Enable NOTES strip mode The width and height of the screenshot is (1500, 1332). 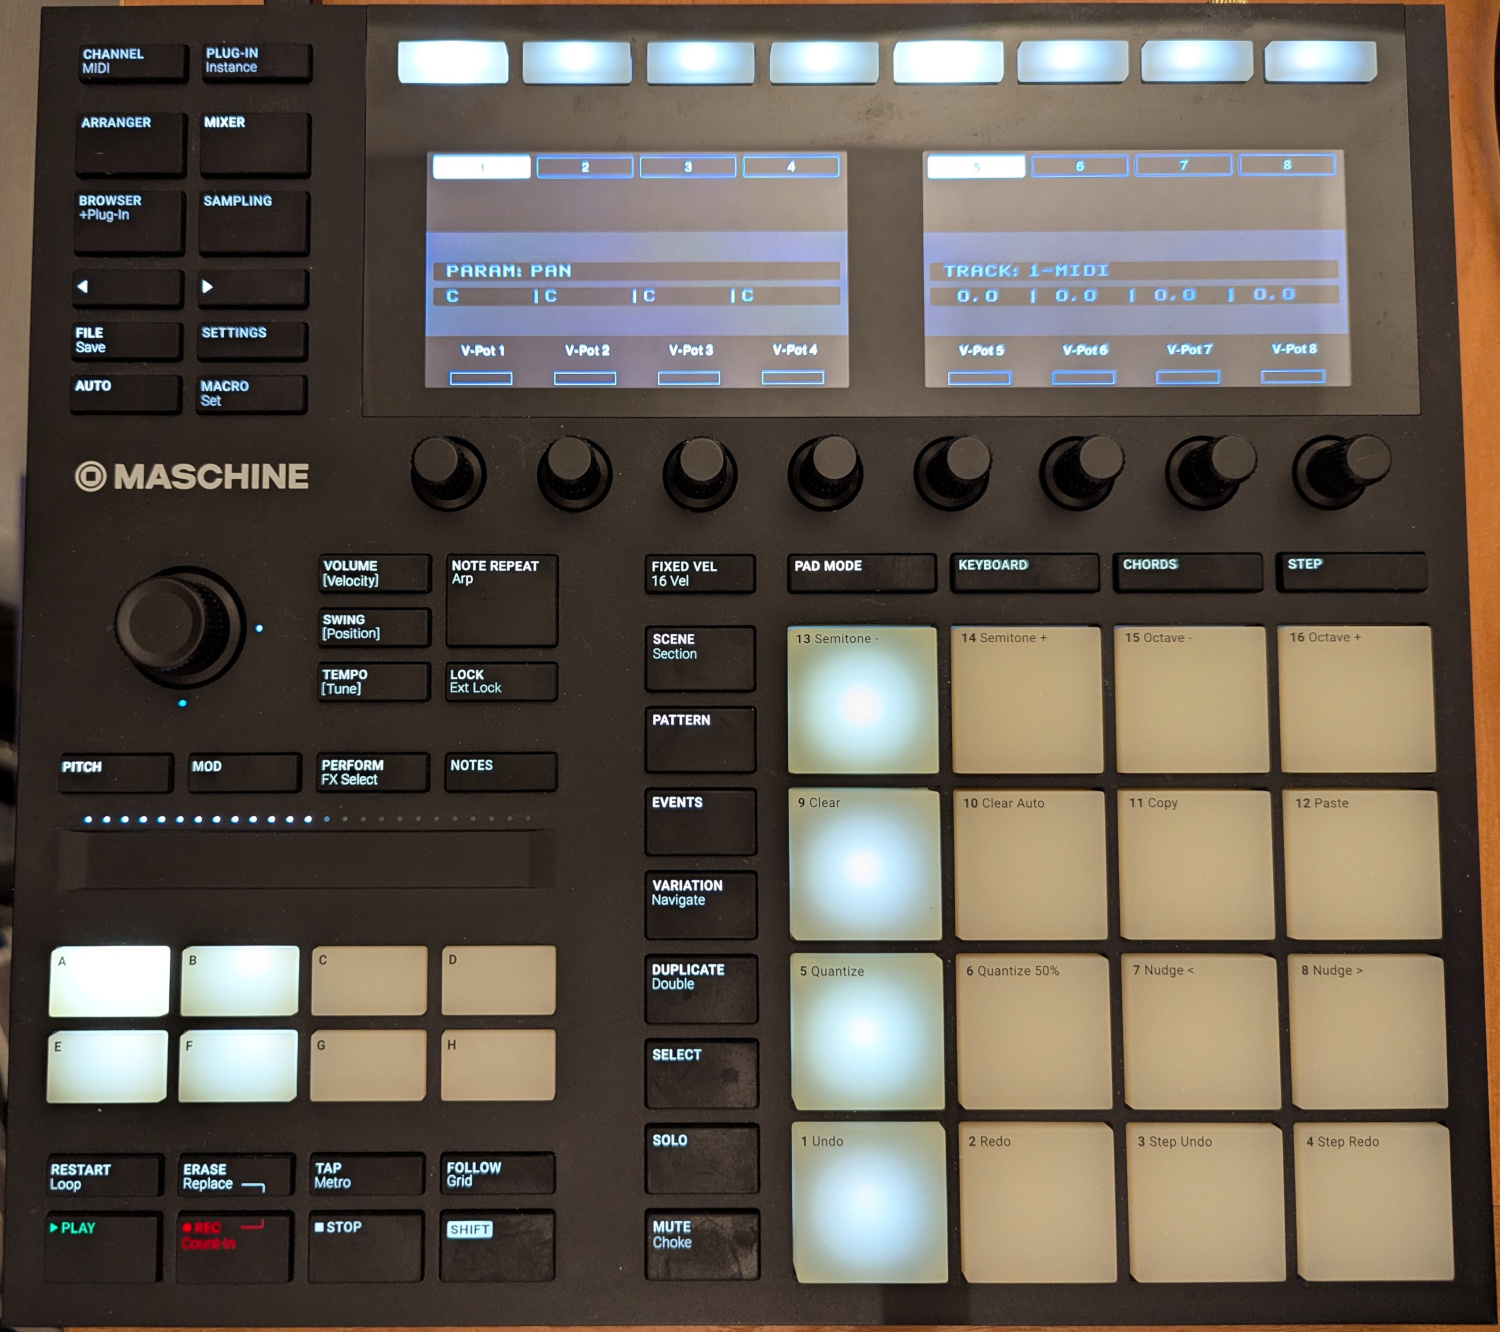click(501, 772)
